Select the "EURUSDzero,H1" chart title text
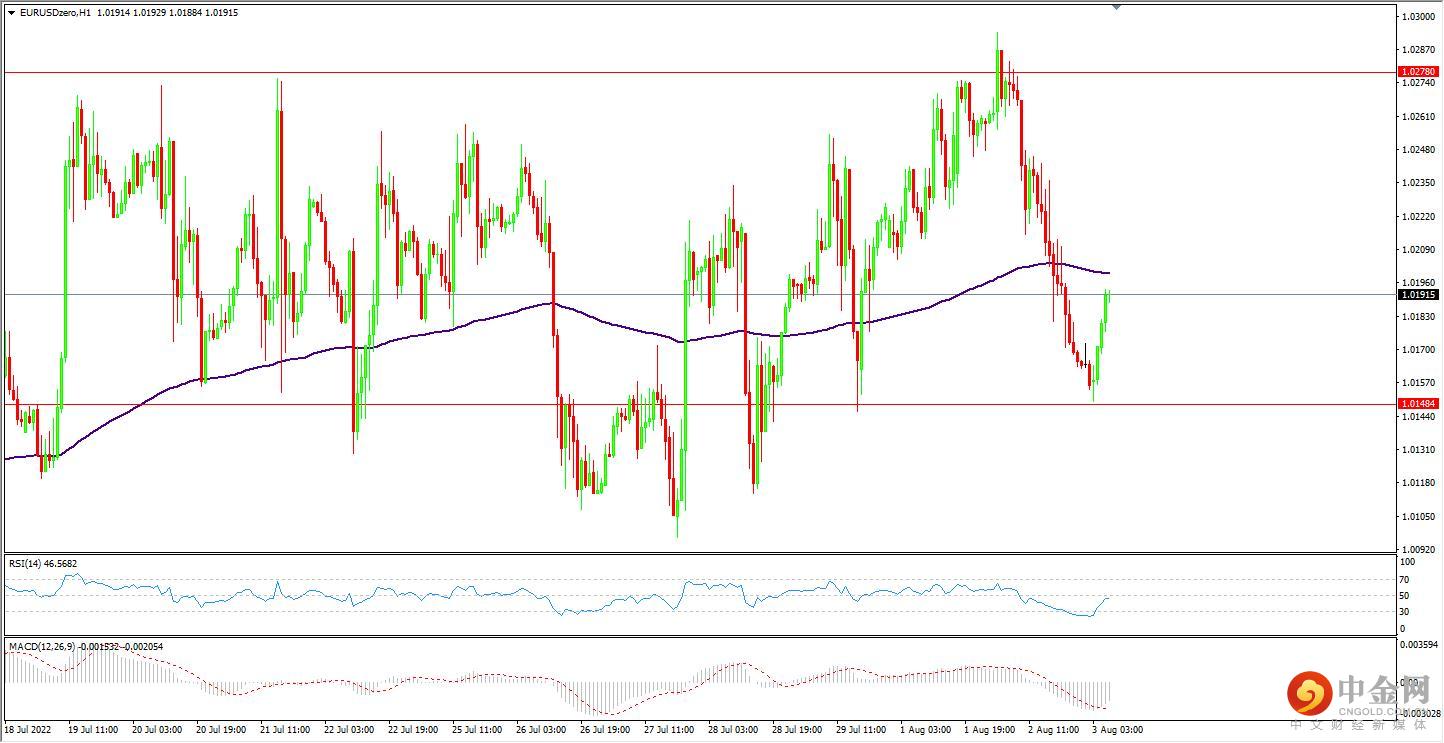 click(x=56, y=13)
